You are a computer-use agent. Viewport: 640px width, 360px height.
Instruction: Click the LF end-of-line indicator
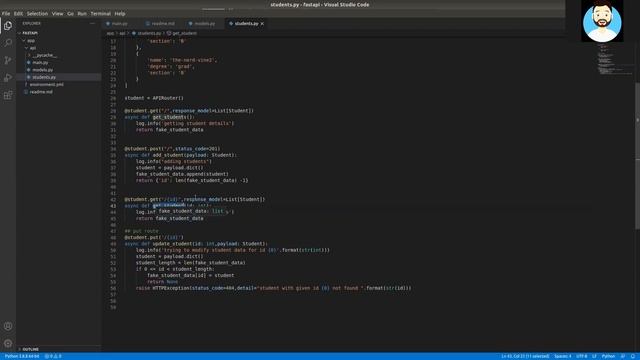coord(594,356)
